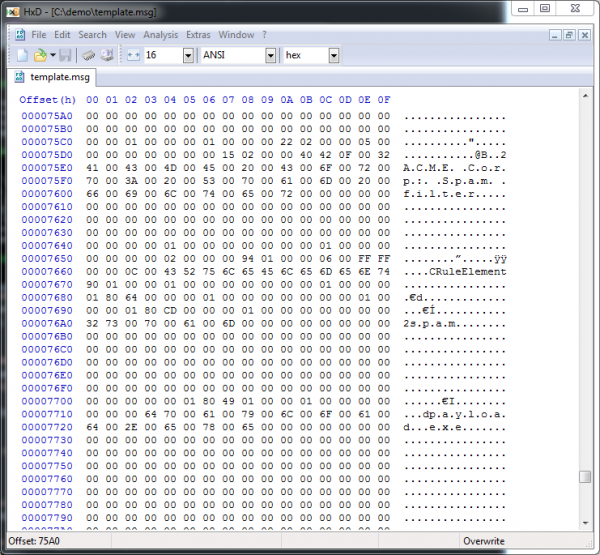Open the Search menu
The width and height of the screenshot is (600, 555).
click(92, 35)
